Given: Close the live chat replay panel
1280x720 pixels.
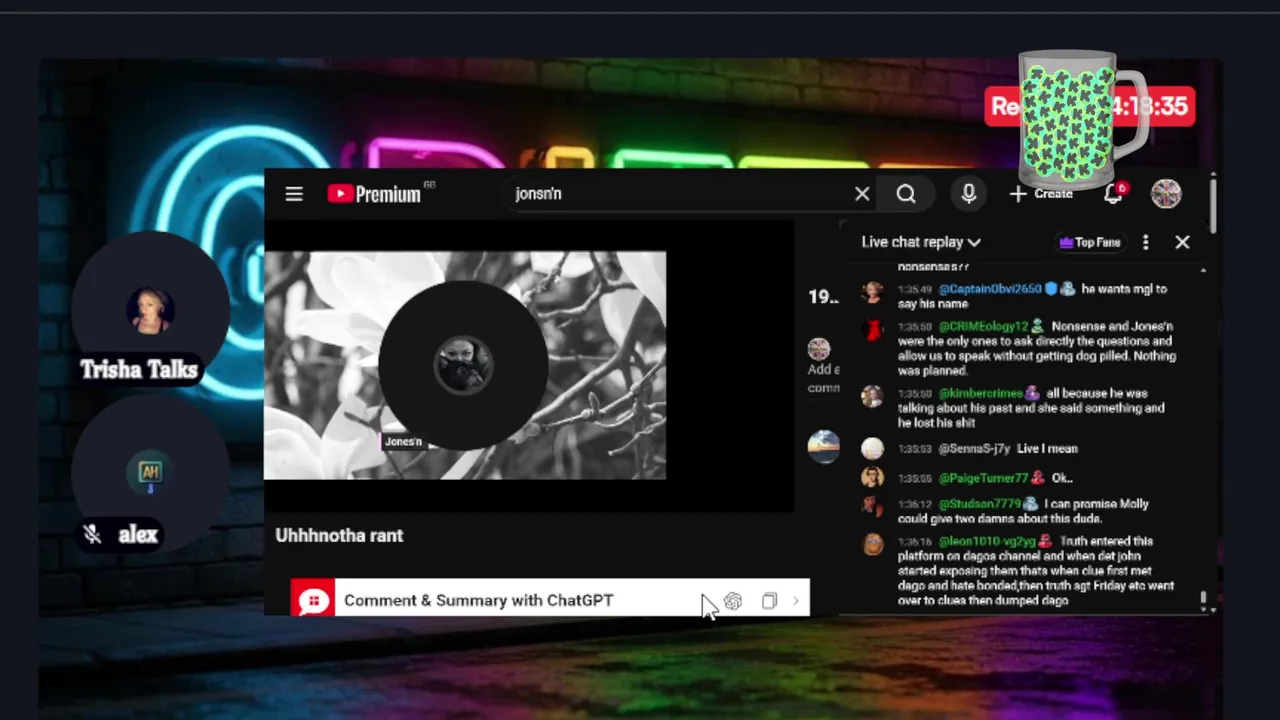Looking at the screenshot, I should [1182, 242].
